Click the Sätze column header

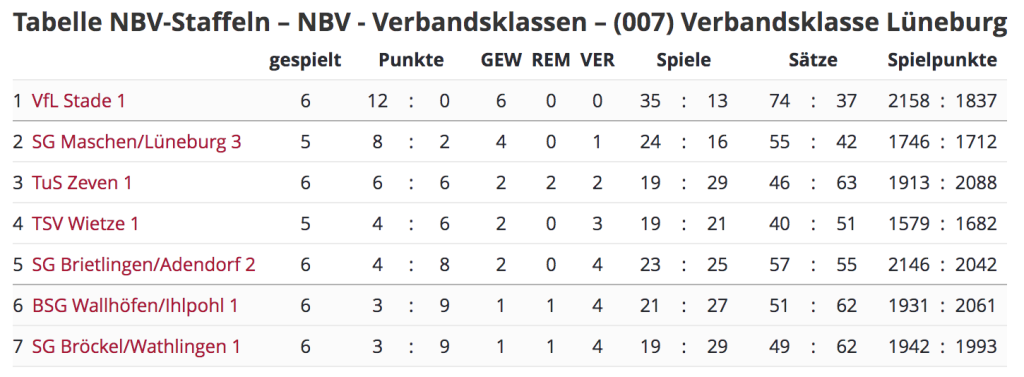click(813, 60)
